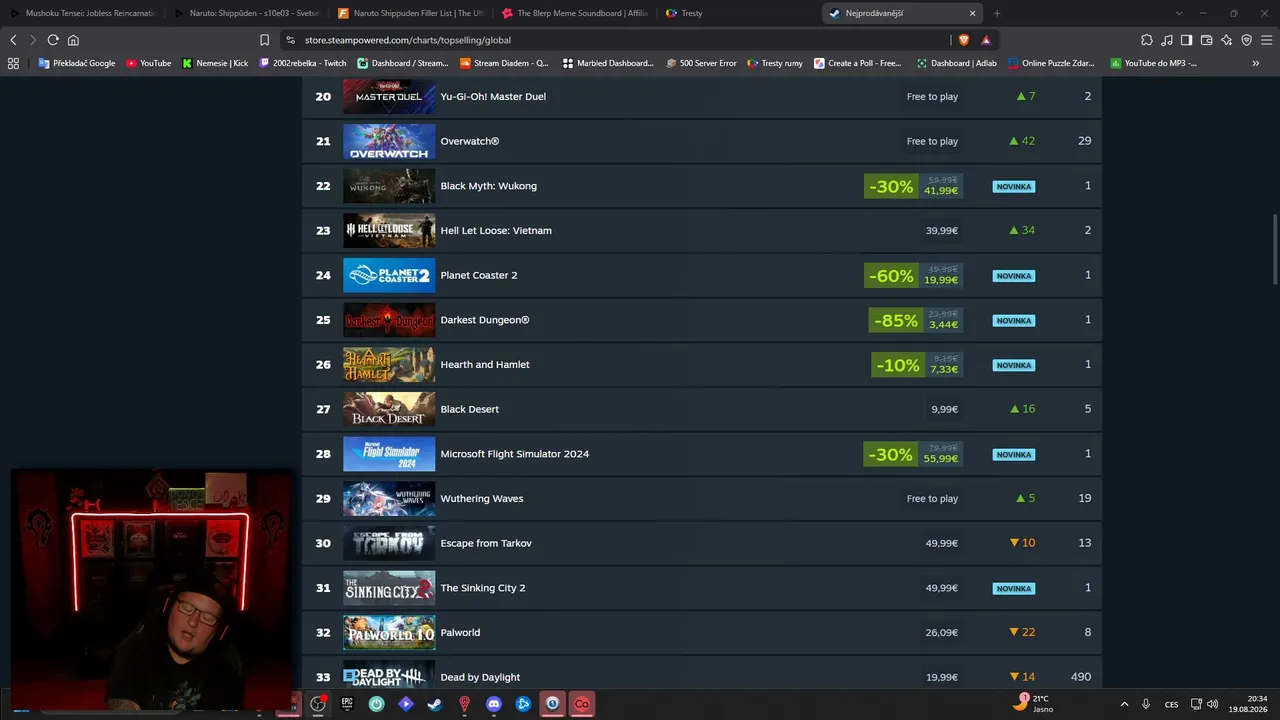Open the Epic Games Launcher taskbar icon
Screen dimensions: 1280x720
click(347, 704)
